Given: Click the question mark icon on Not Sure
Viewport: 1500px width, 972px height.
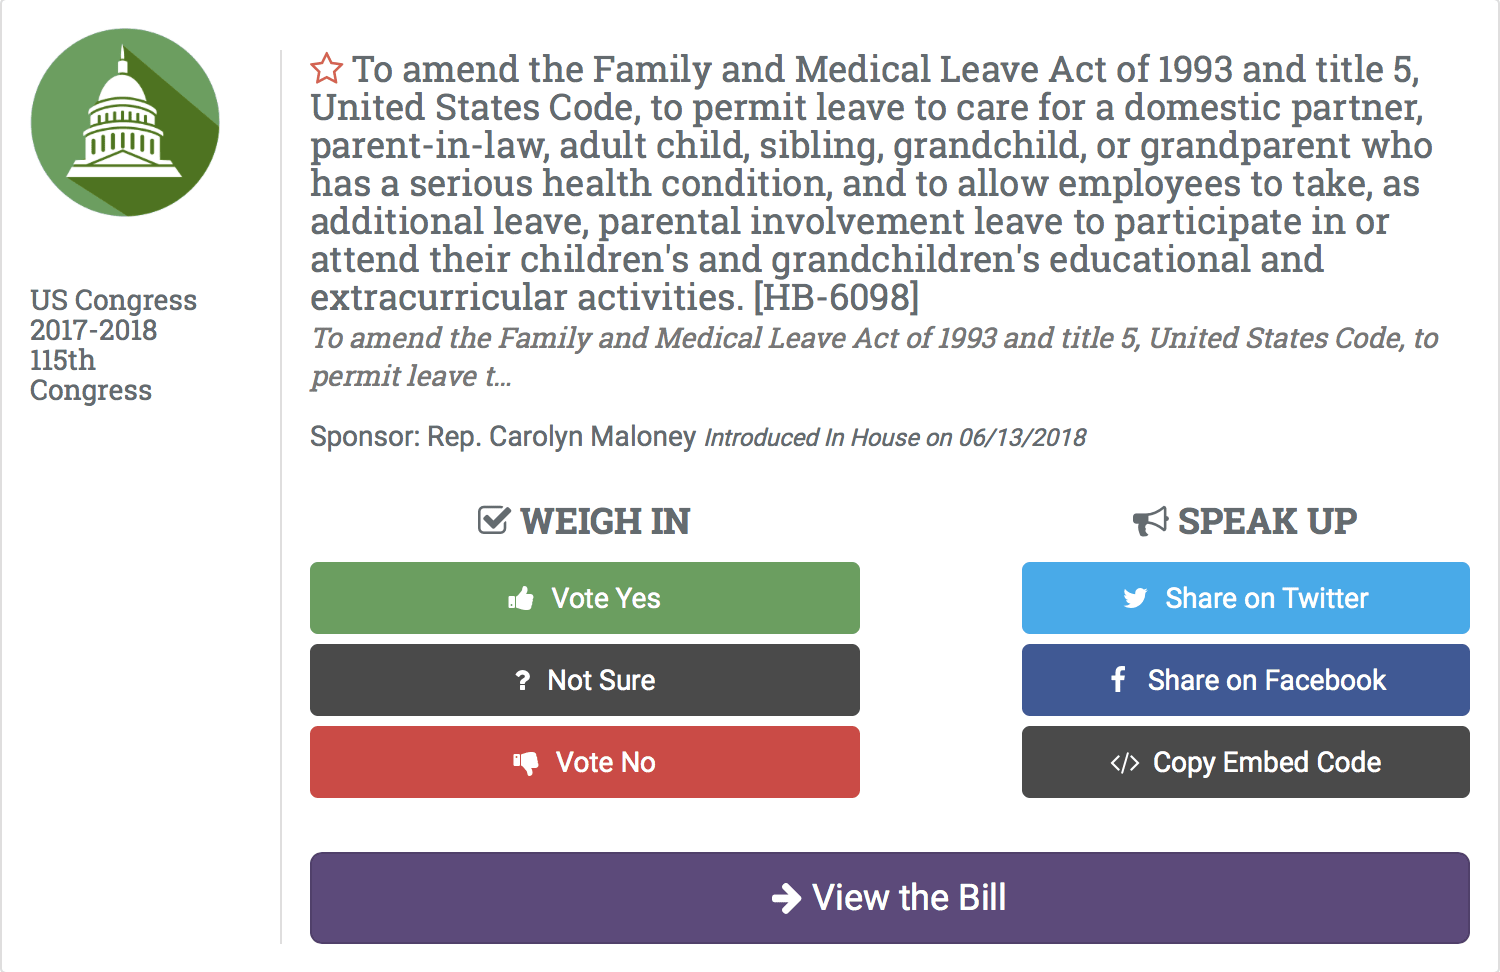Looking at the screenshot, I should click(522, 681).
